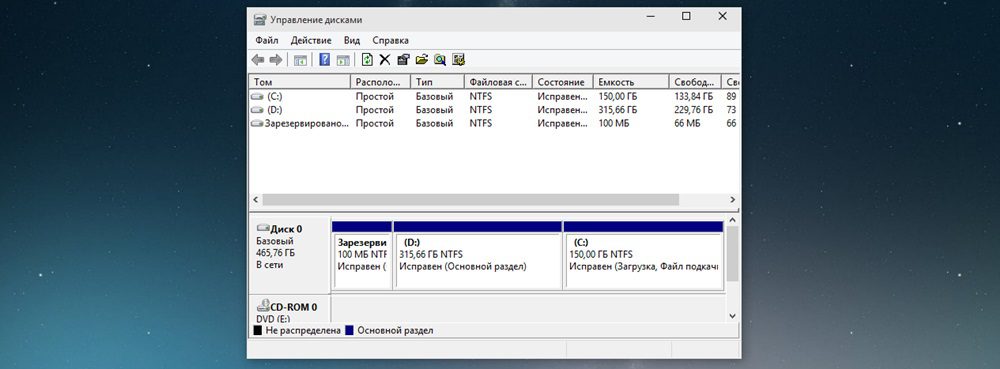Toggle the action pane toolbar icon

pos(343,60)
